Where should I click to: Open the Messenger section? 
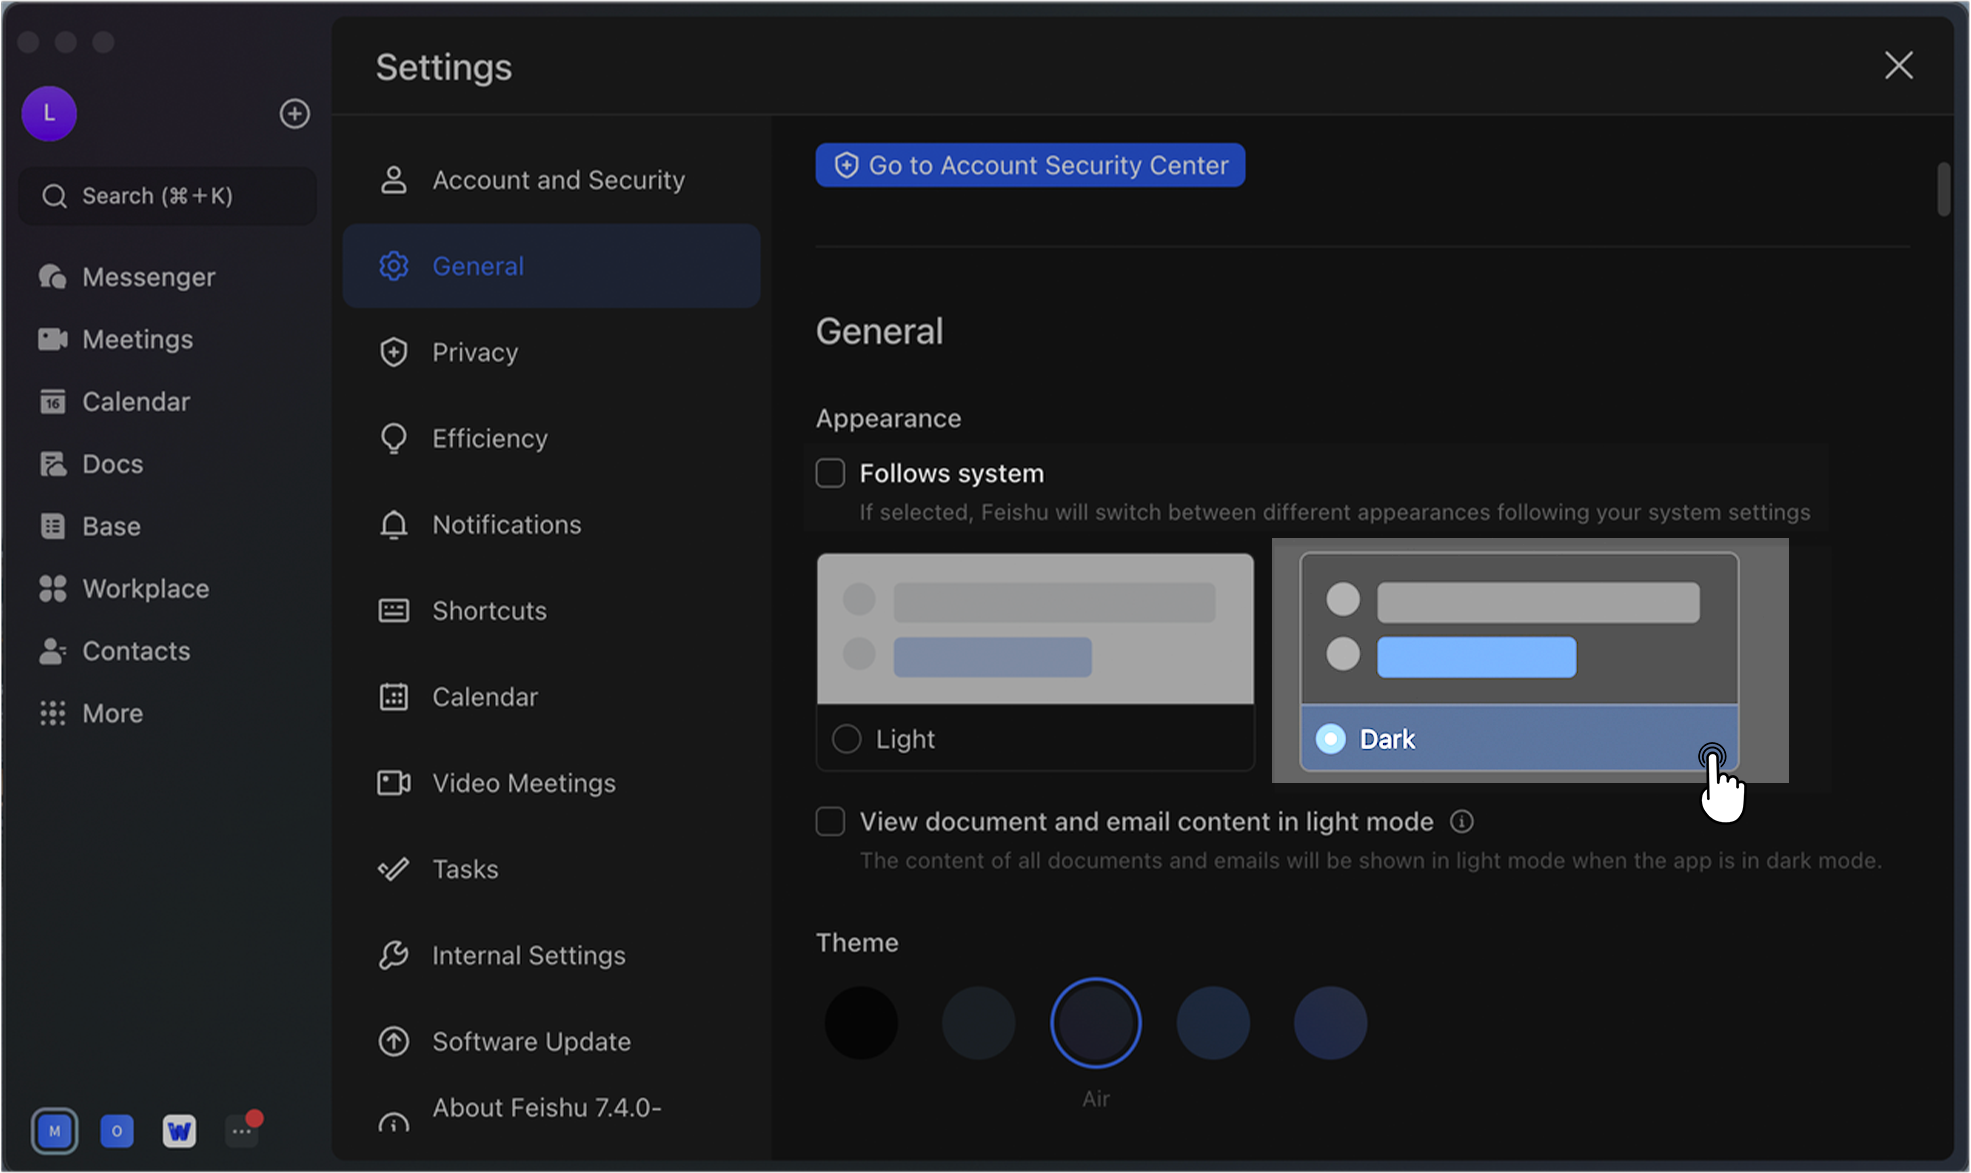[x=148, y=276]
